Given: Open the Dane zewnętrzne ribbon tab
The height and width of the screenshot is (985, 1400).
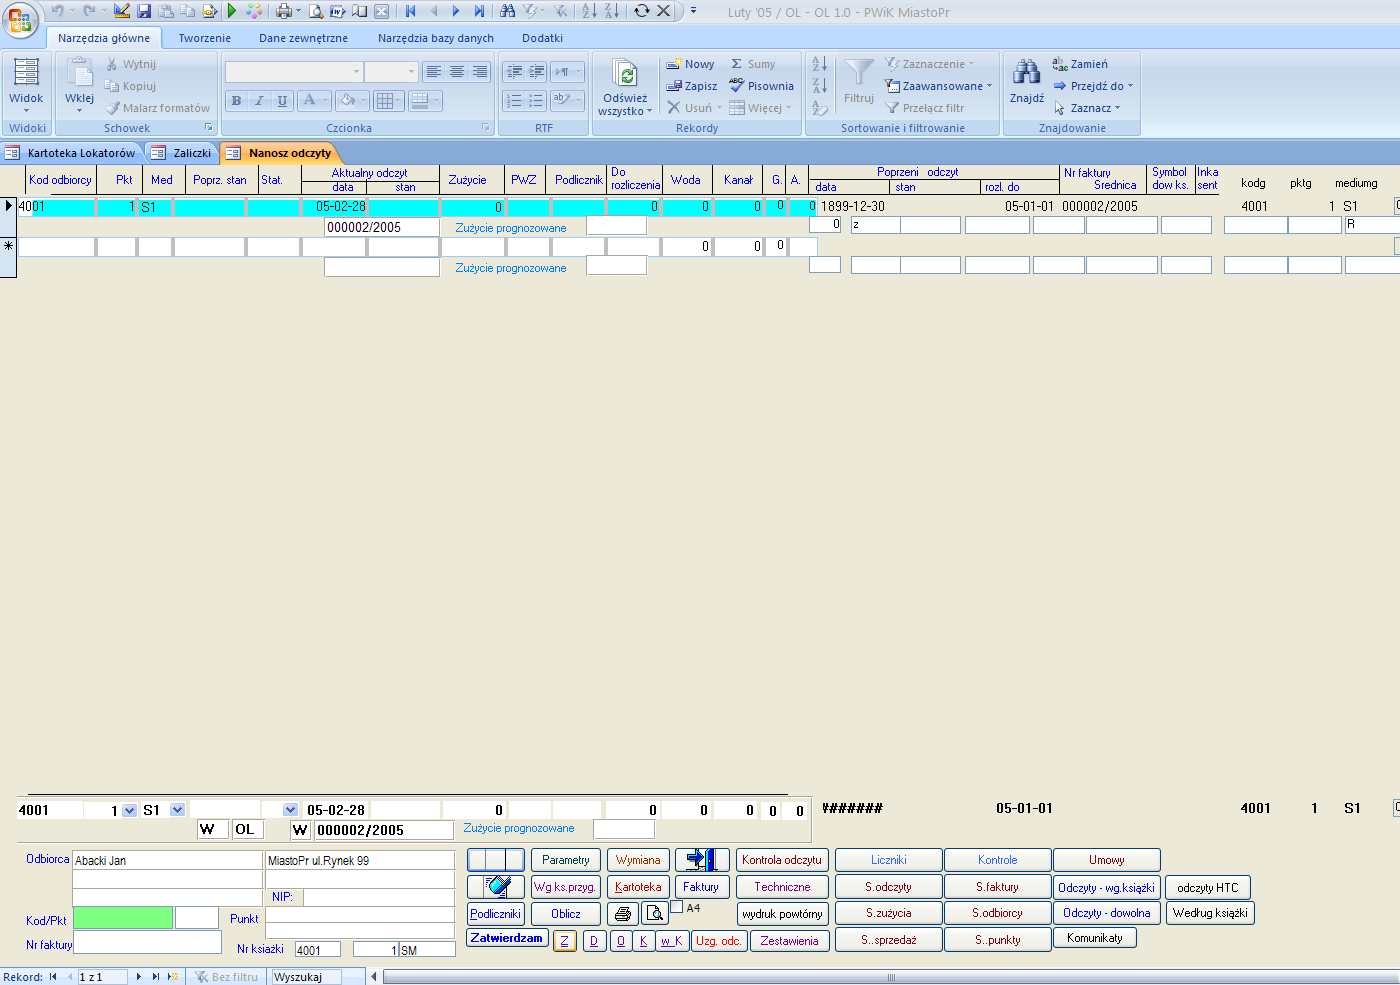Looking at the screenshot, I should coord(303,38).
